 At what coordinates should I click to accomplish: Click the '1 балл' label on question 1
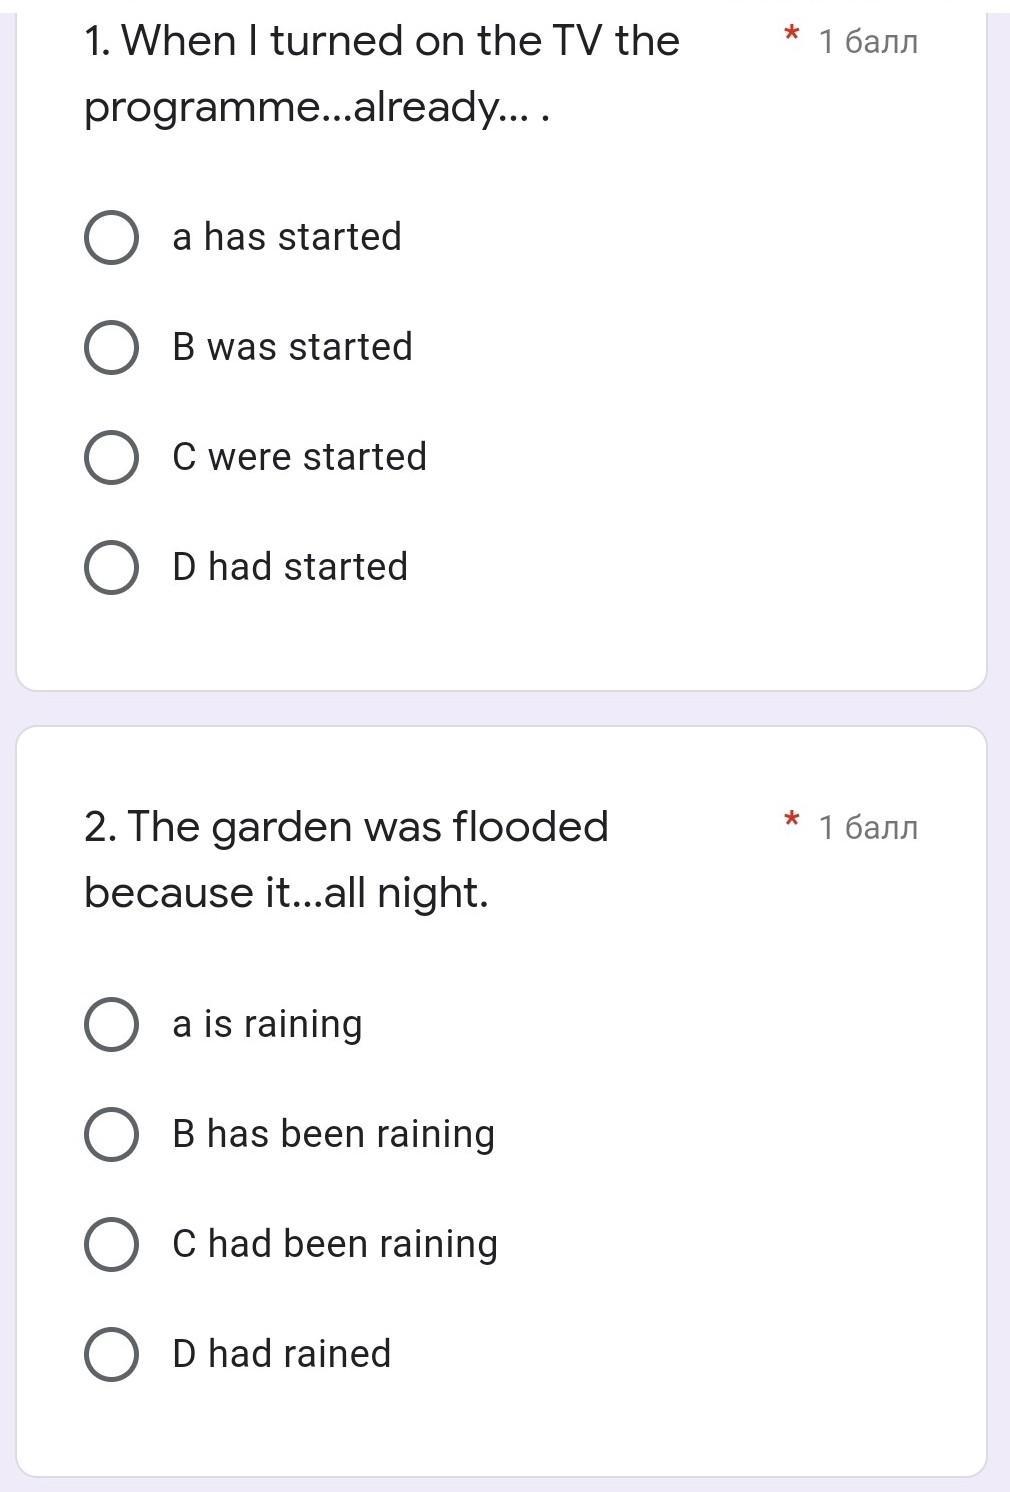click(867, 42)
